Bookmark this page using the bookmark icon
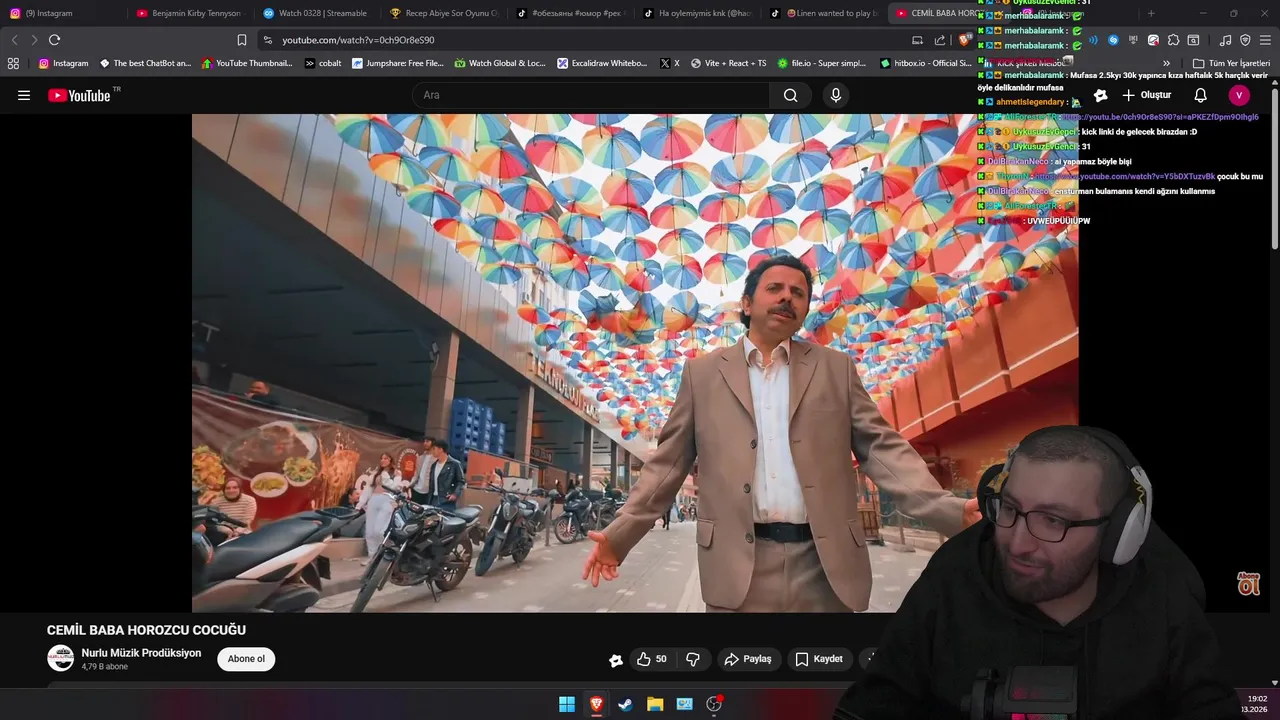 point(242,40)
